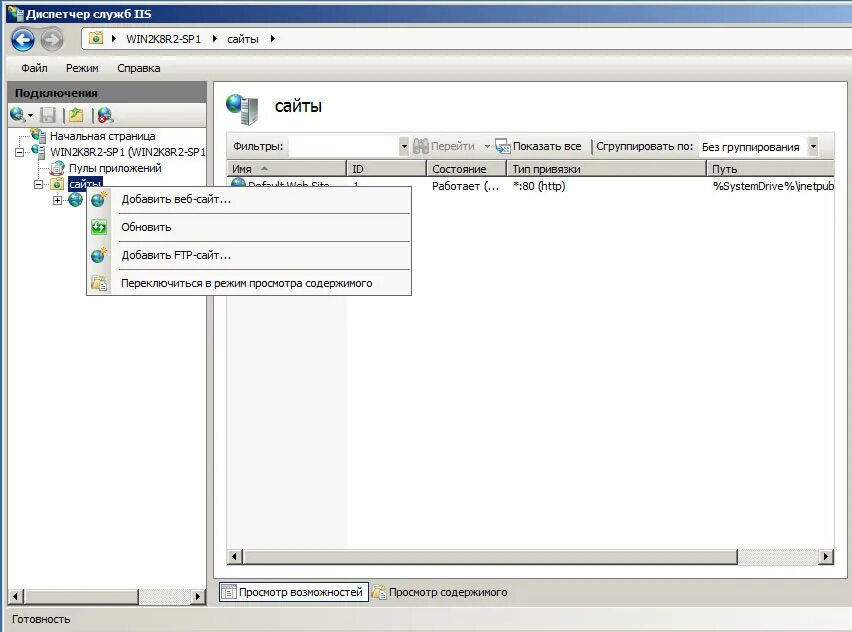Click the globe icon beside Добавить веб-сайт

pyautogui.click(x=99, y=199)
